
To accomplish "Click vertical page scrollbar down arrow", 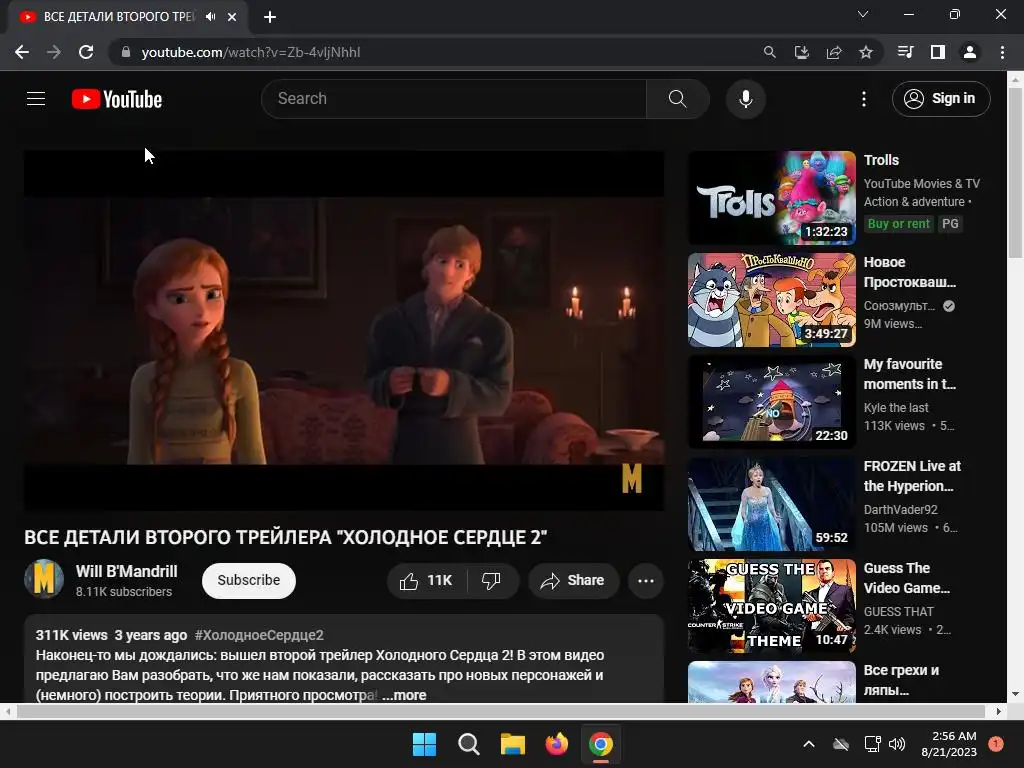I will (x=1016, y=694).
